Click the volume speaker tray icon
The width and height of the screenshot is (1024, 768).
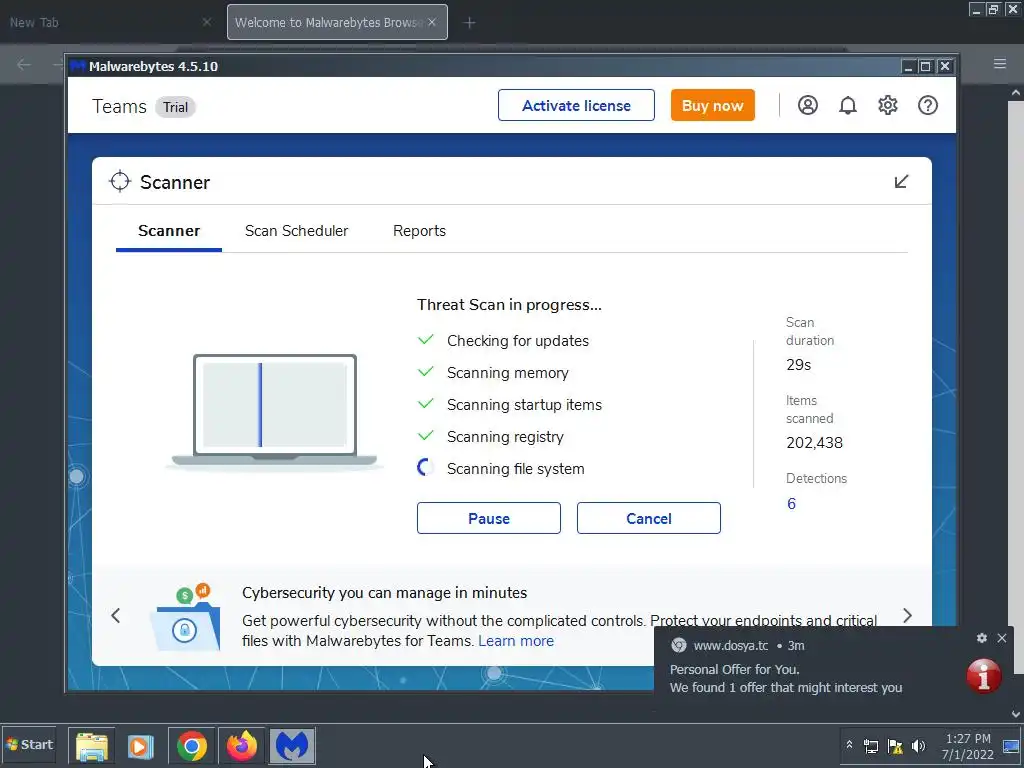click(x=918, y=746)
